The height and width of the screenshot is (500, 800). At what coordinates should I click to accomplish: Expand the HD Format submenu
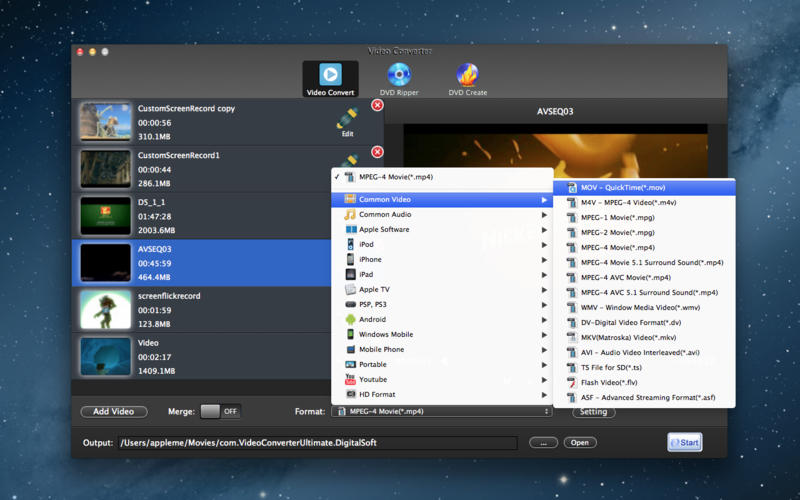(x=442, y=394)
